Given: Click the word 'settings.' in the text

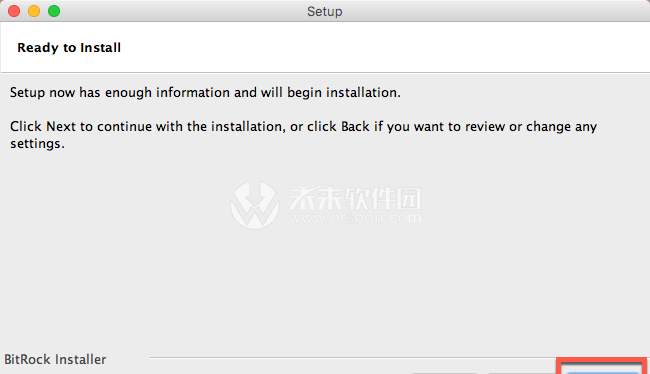Looking at the screenshot, I should point(37,143).
